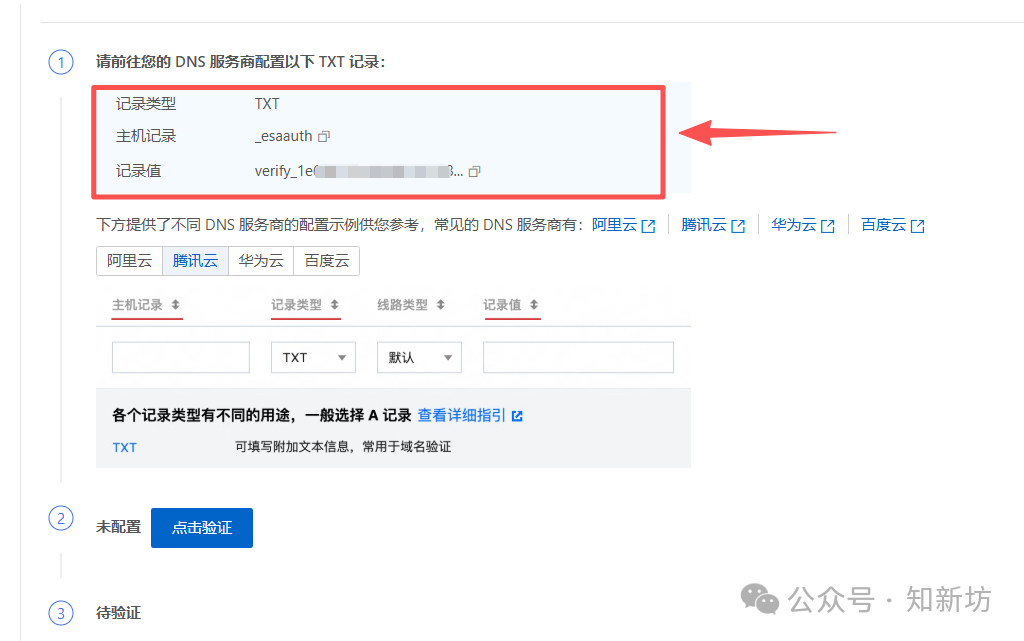Click the host record input field
This screenshot has height=641, width=1024.
(180, 357)
